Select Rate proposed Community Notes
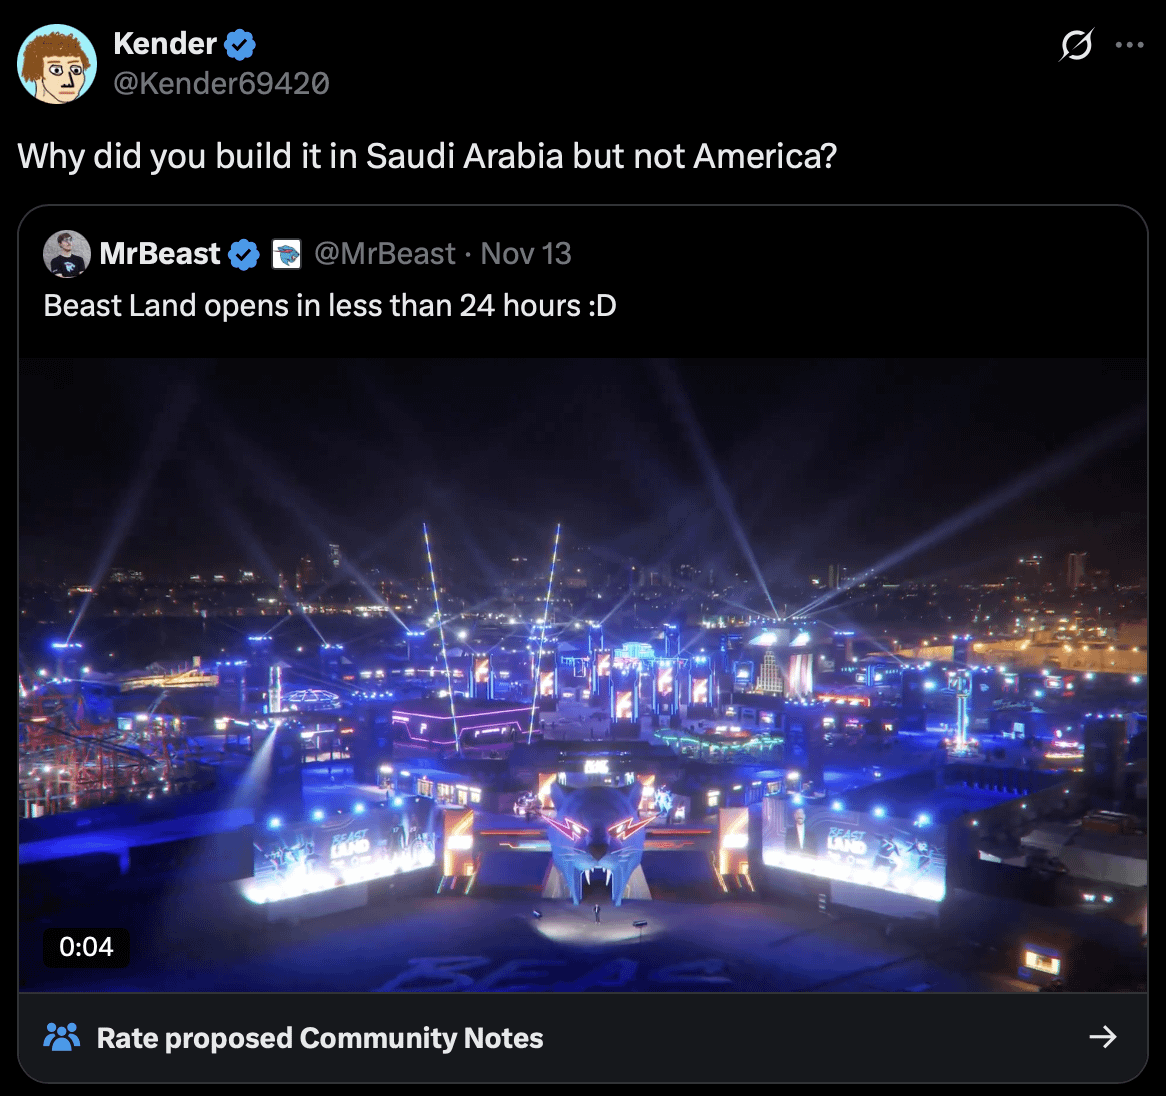The height and width of the screenshot is (1096, 1166). 320,1038
